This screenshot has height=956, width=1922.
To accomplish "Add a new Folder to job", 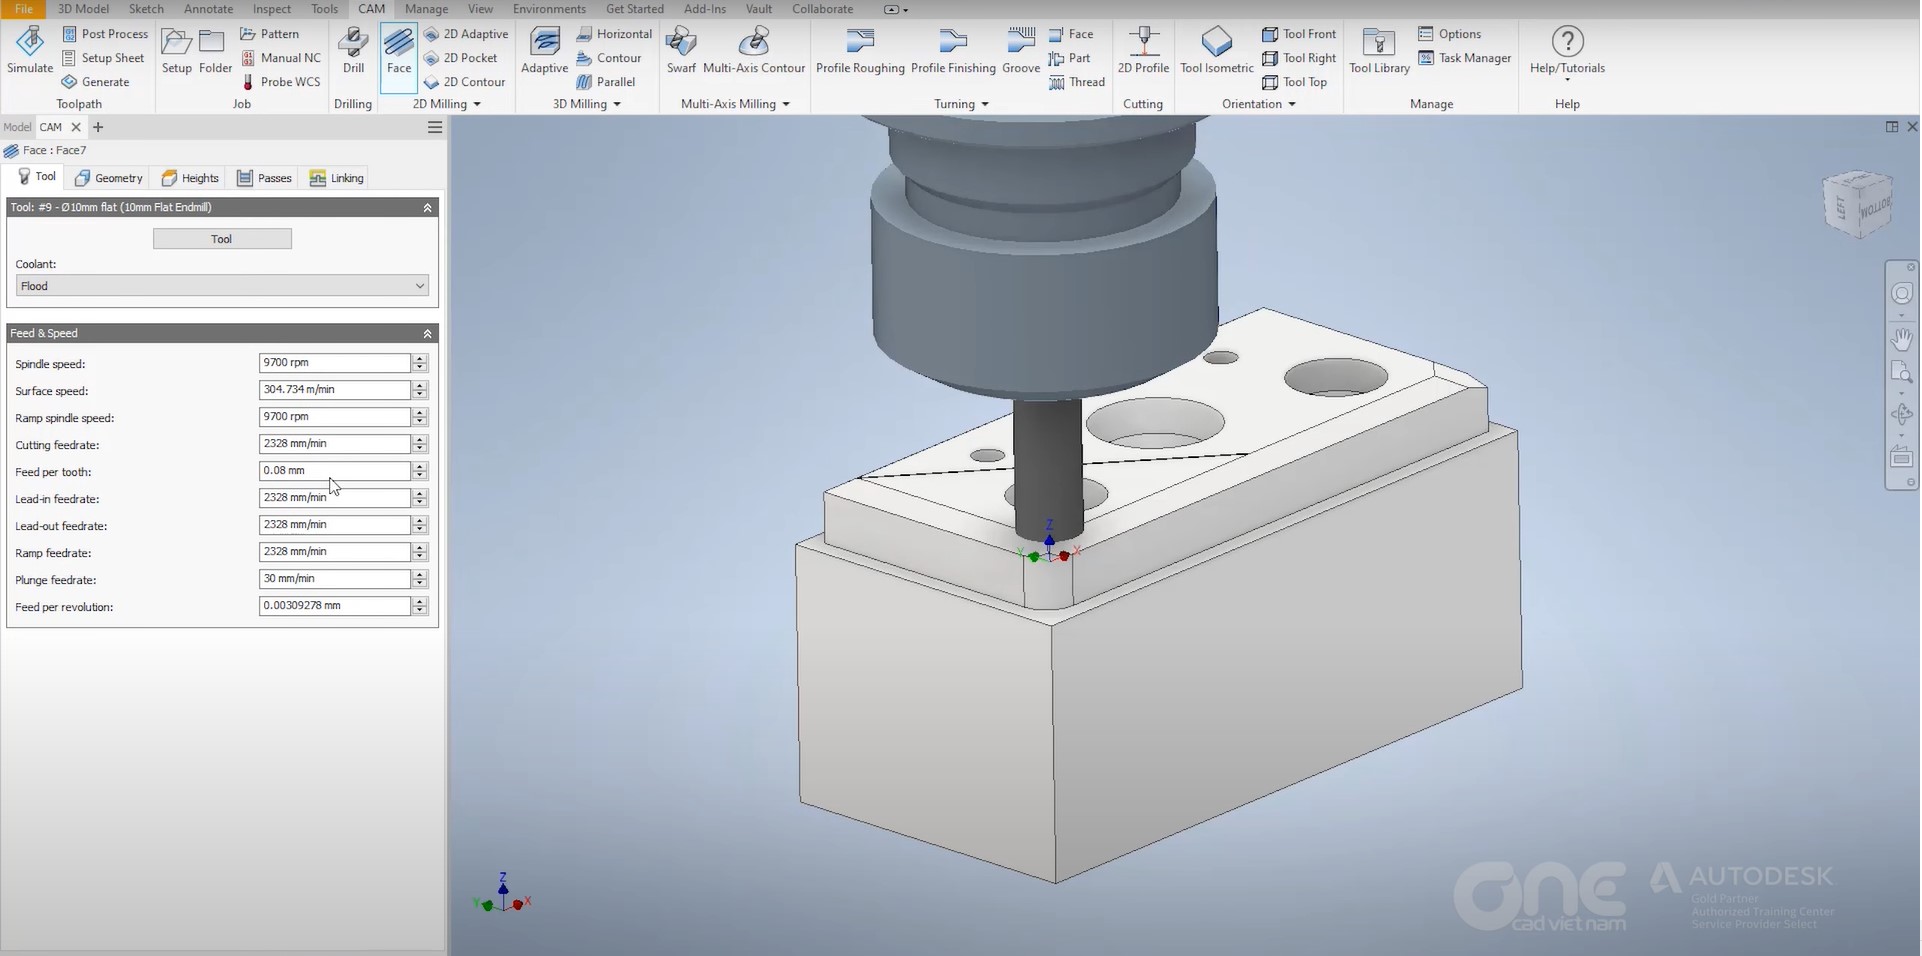I will (x=215, y=52).
